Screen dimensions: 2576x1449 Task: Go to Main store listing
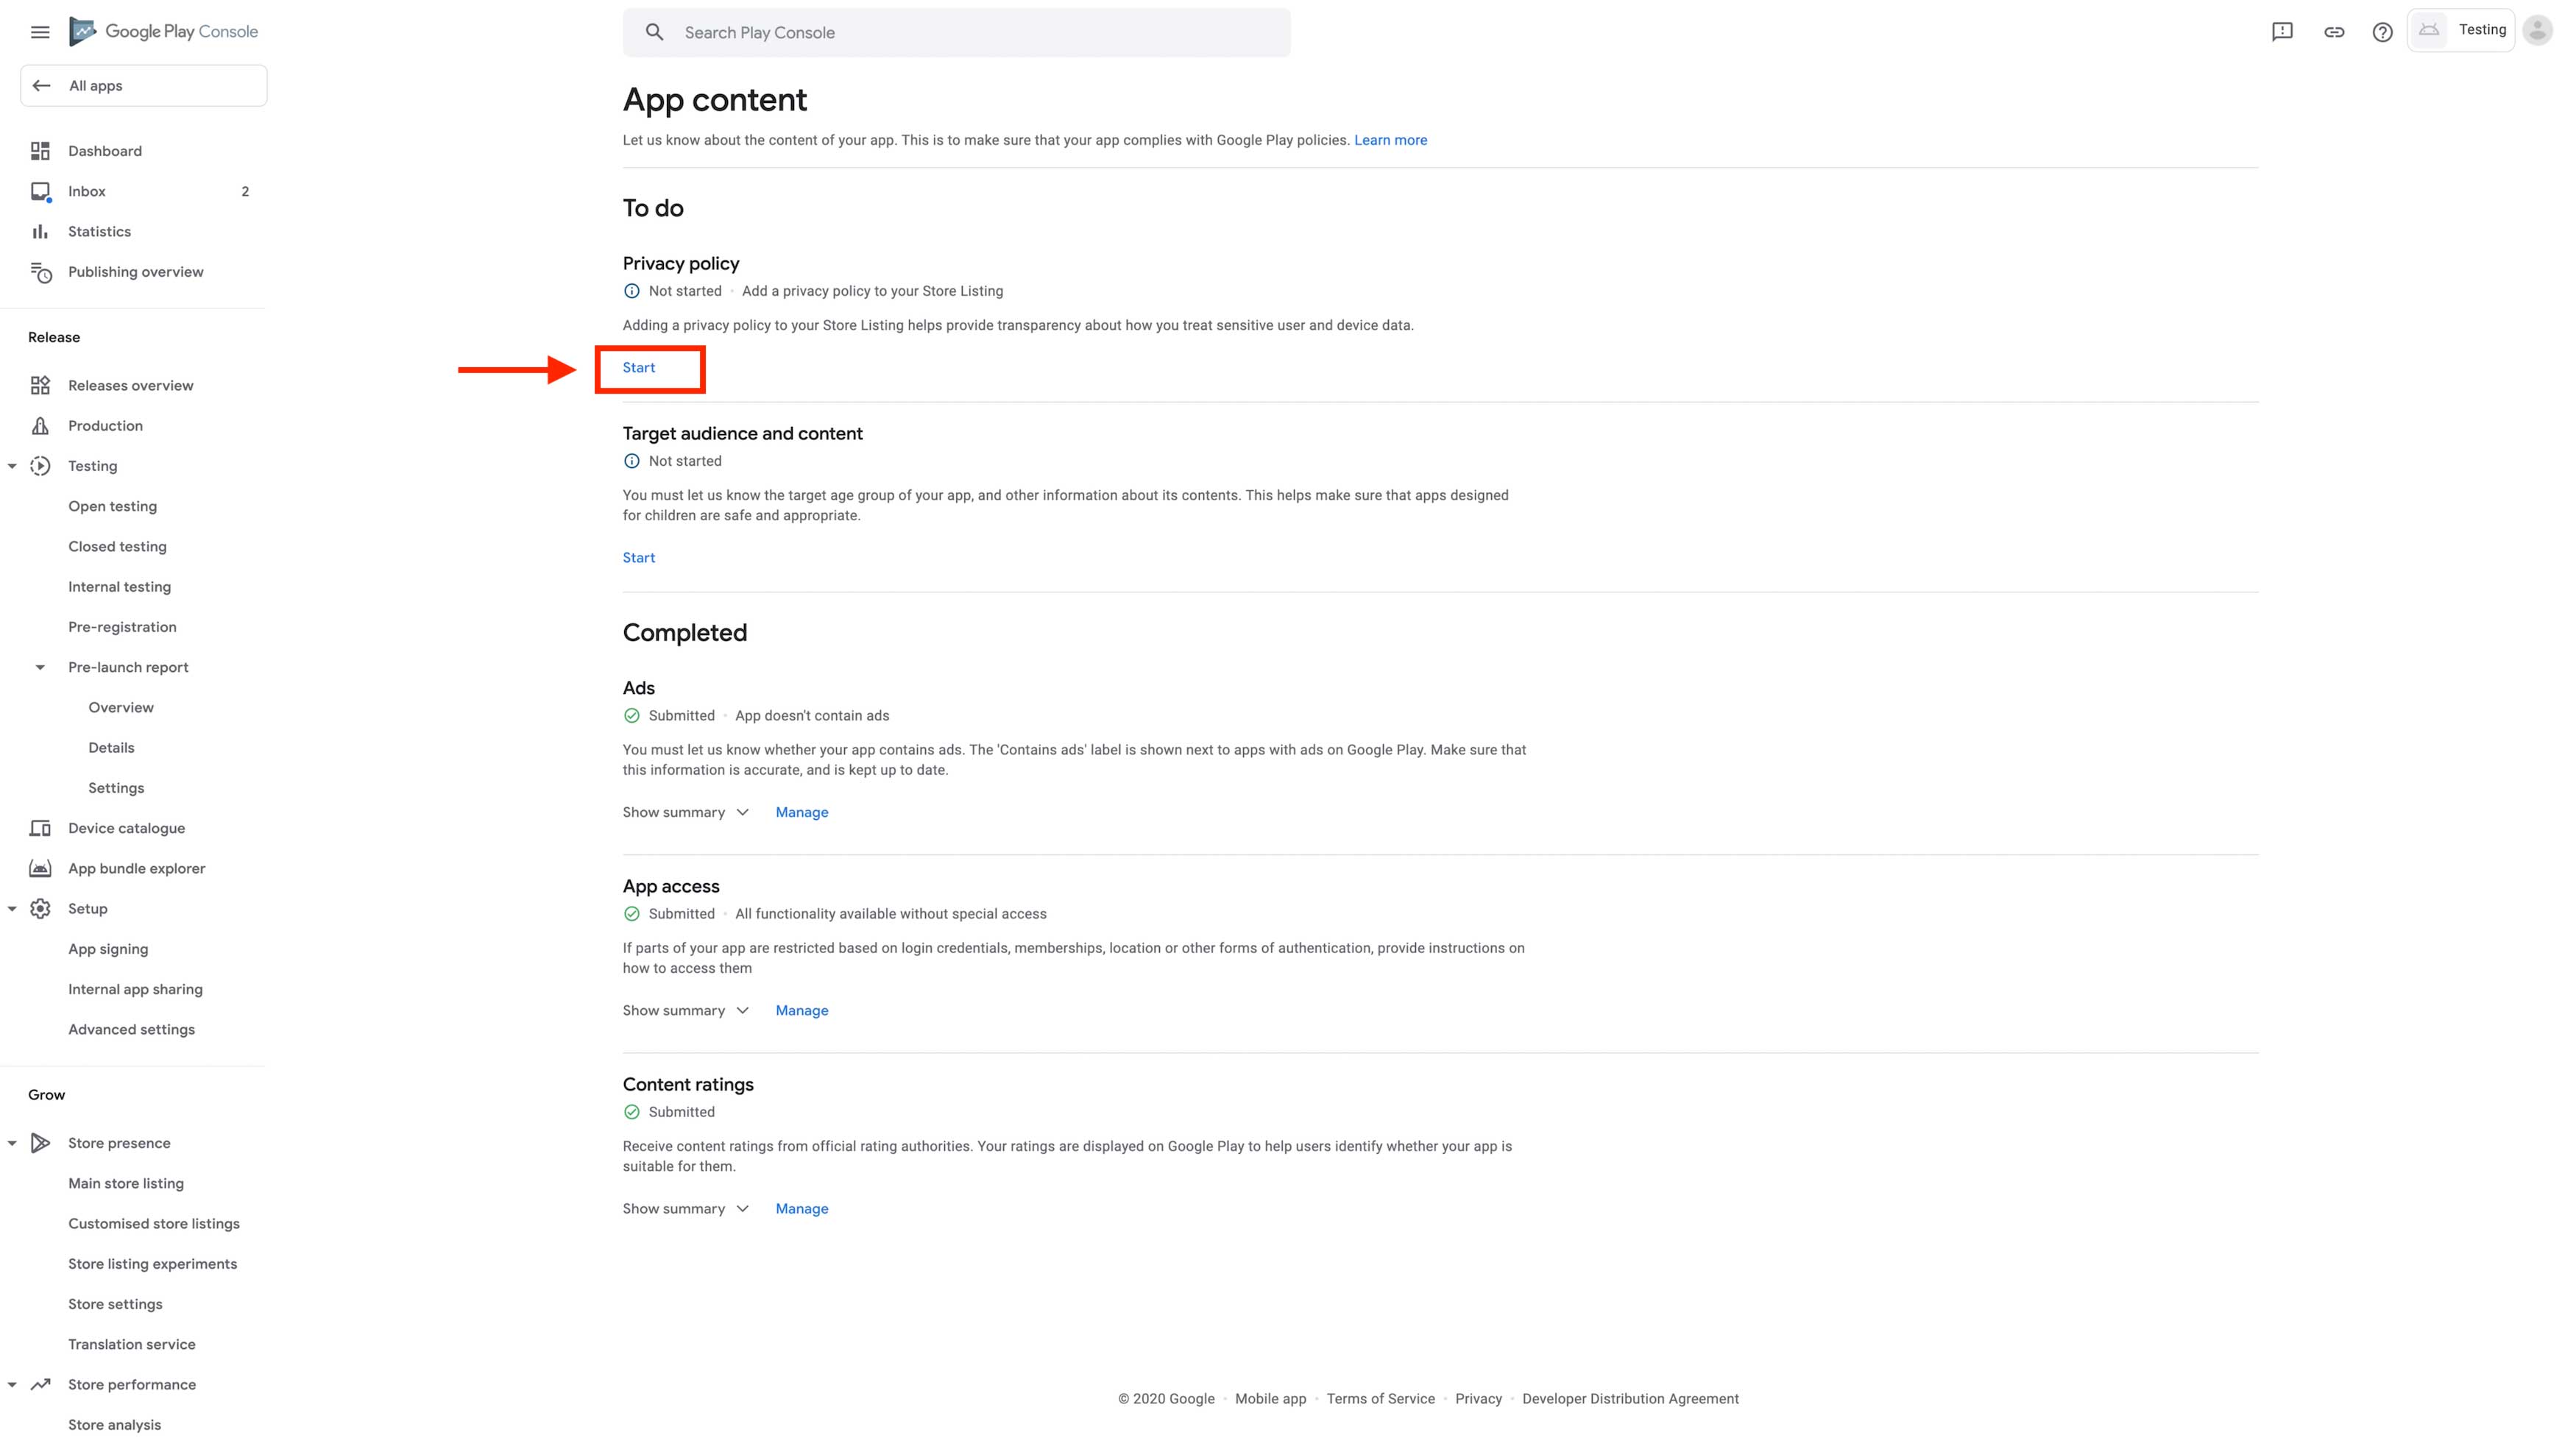126,1183
